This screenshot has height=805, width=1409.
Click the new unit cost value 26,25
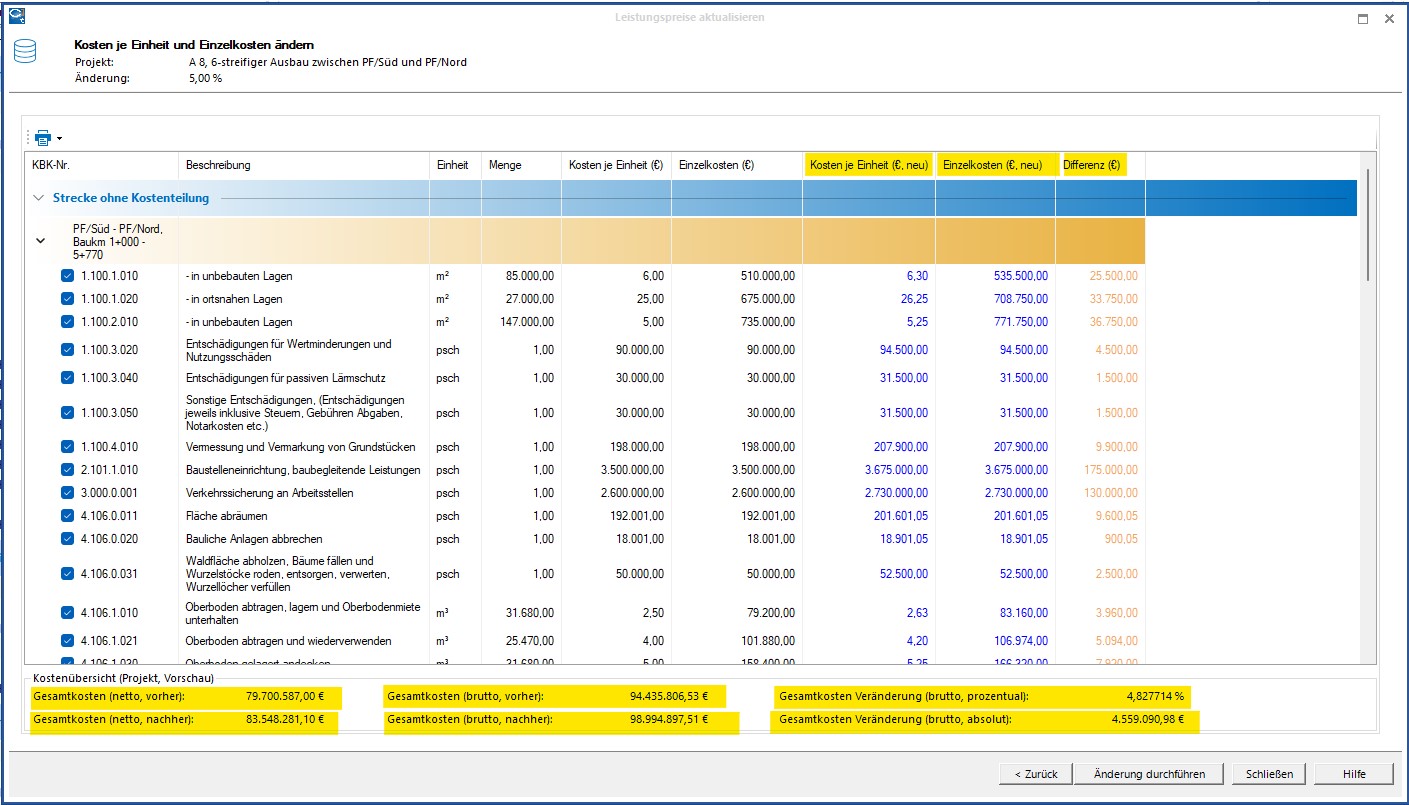click(x=912, y=299)
